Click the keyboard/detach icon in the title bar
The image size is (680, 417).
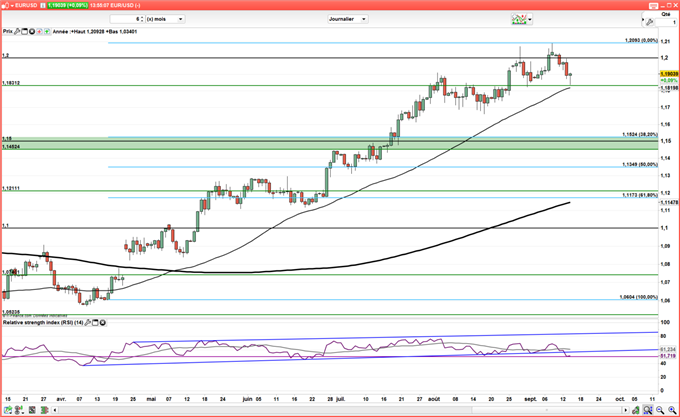pos(654,5)
